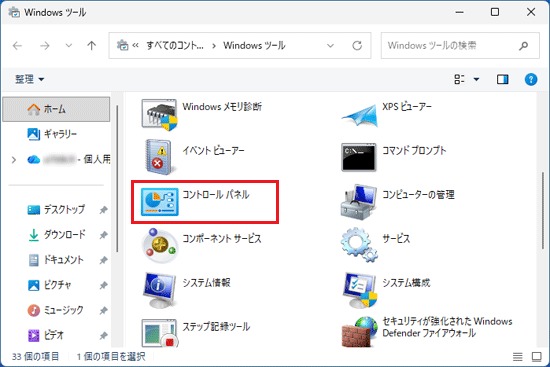Unpin デスクトップ via its pin icon
Image resolution: width=550 pixels, height=367 pixels.
click(103, 210)
